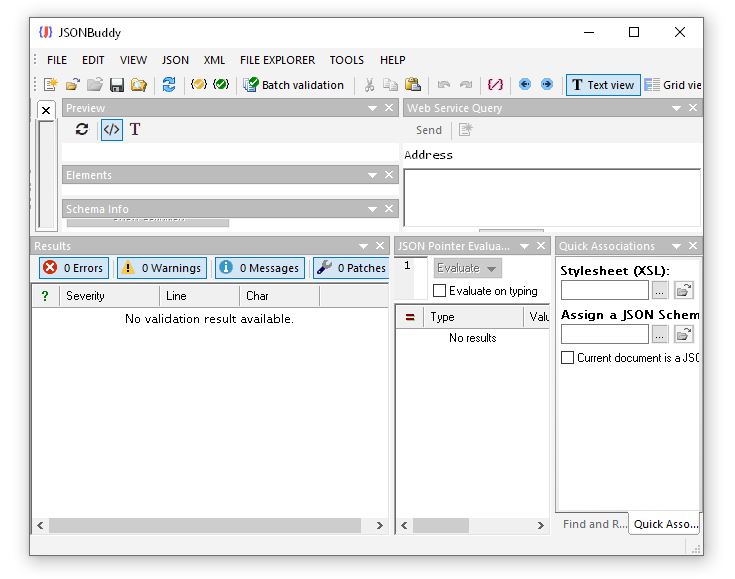The width and height of the screenshot is (735, 579).
Task: Click the Batch validation button
Action: coord(293,85)
